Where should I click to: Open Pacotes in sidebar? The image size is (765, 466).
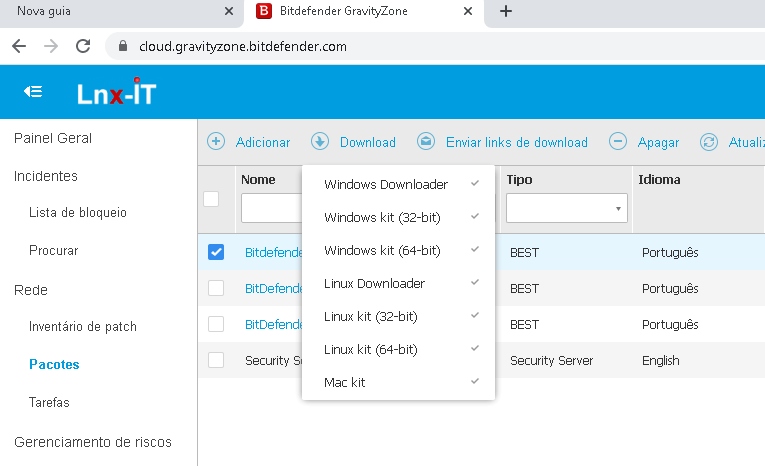pos(54,365)
